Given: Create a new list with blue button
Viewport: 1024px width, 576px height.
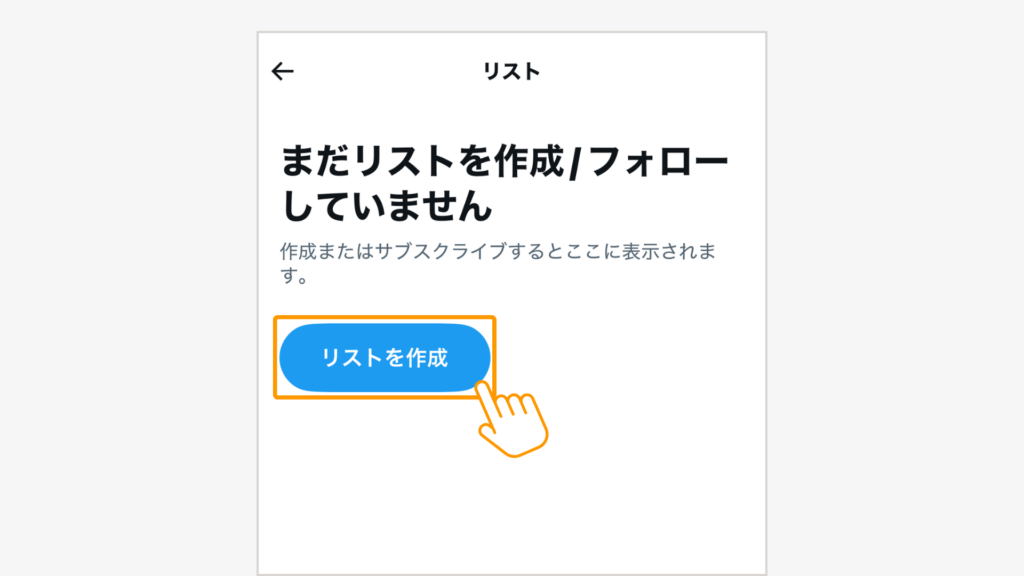Looking at the screenshot, I should [385, 358].
